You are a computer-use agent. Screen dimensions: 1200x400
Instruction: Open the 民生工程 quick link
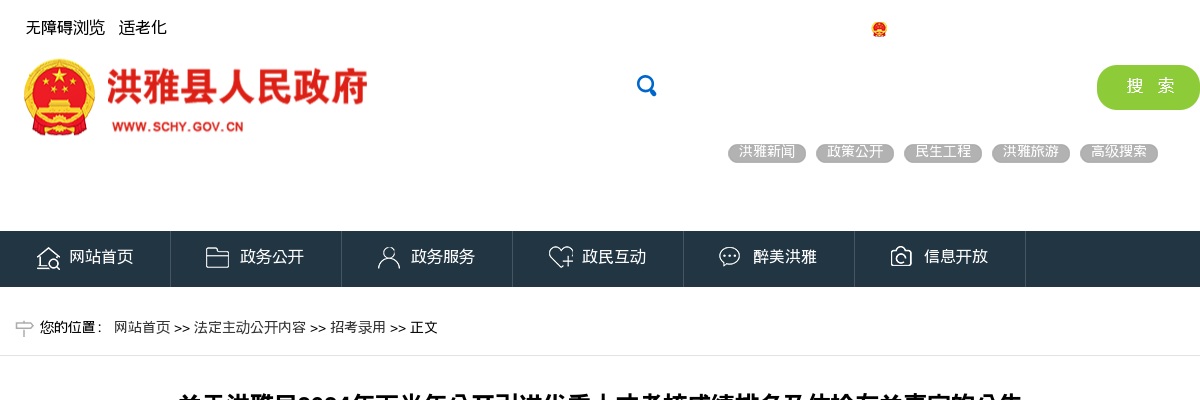point(943,153)
